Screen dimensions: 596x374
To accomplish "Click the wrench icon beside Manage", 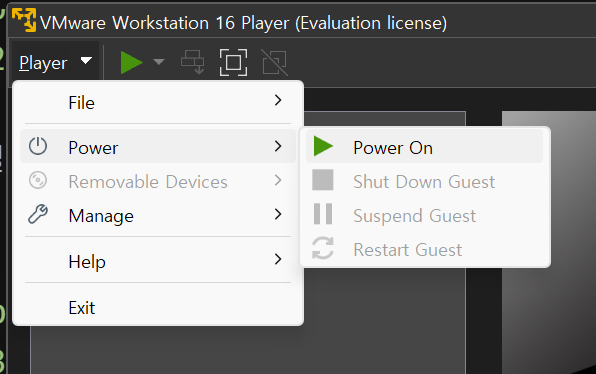I will [38, 214].
